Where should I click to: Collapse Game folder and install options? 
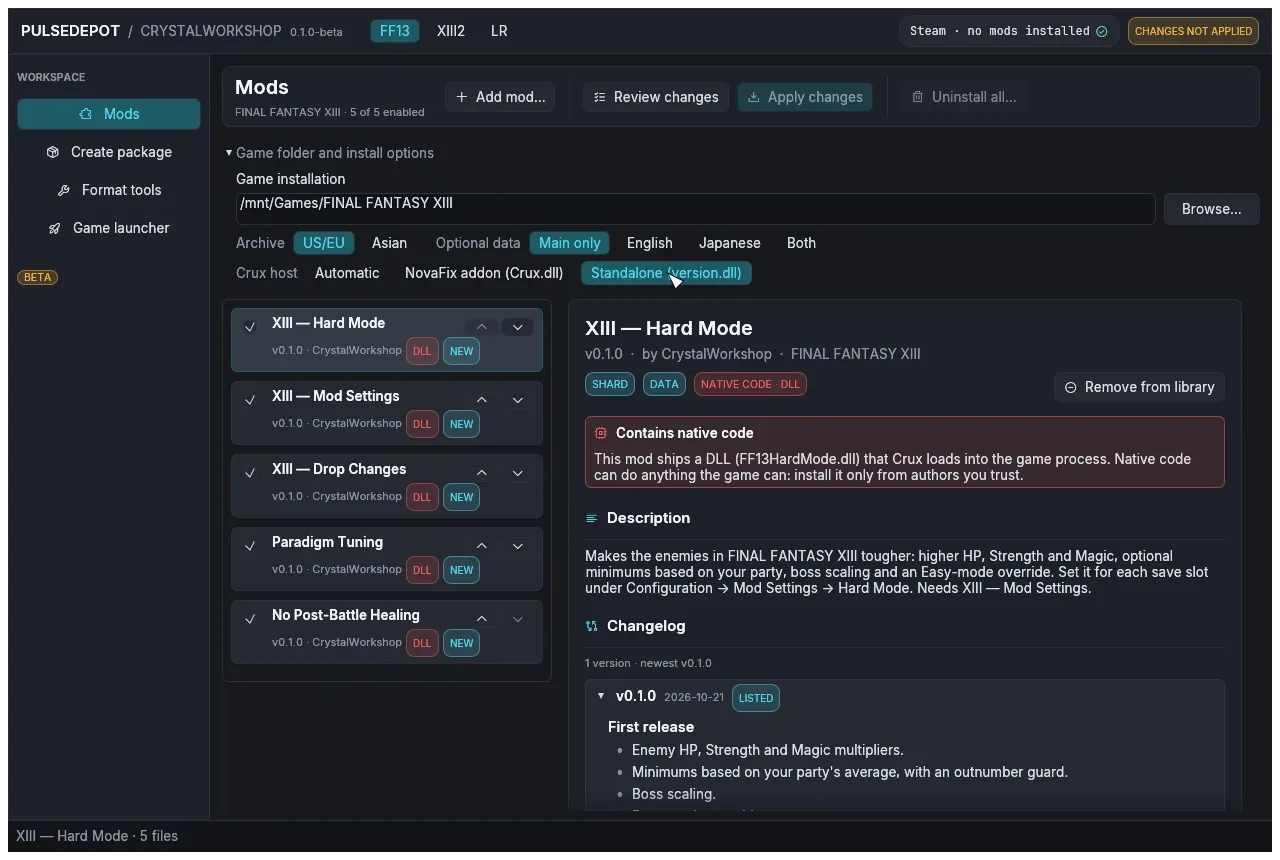point(329,153)
